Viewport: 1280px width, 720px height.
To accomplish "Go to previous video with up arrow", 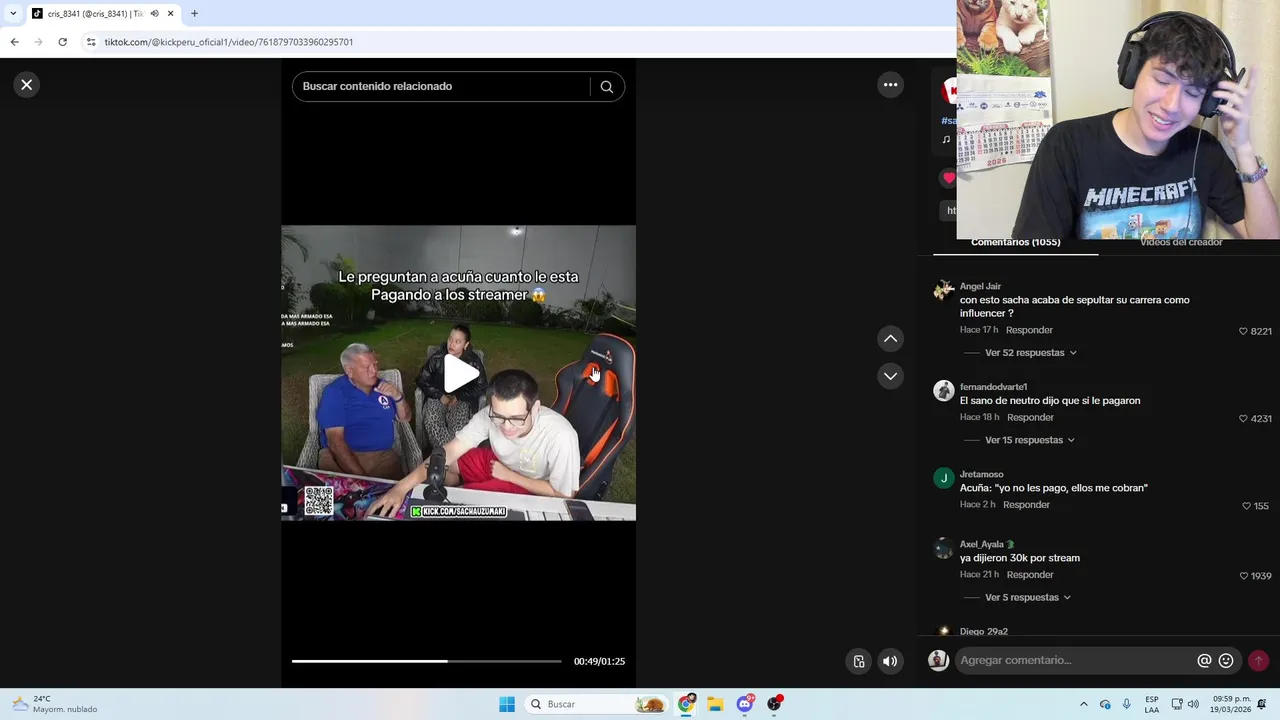I will (890, 339).
